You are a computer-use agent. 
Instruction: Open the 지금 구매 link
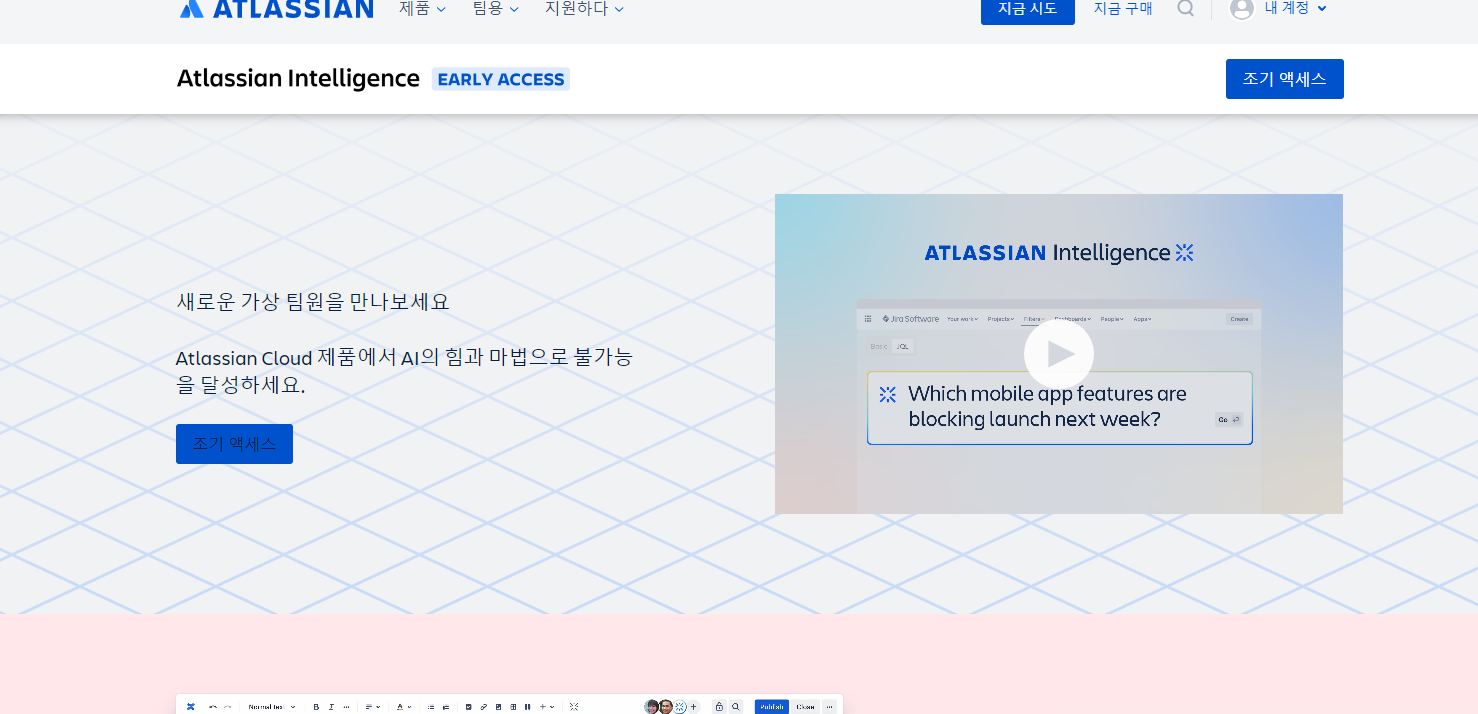tap(1123, 8)
